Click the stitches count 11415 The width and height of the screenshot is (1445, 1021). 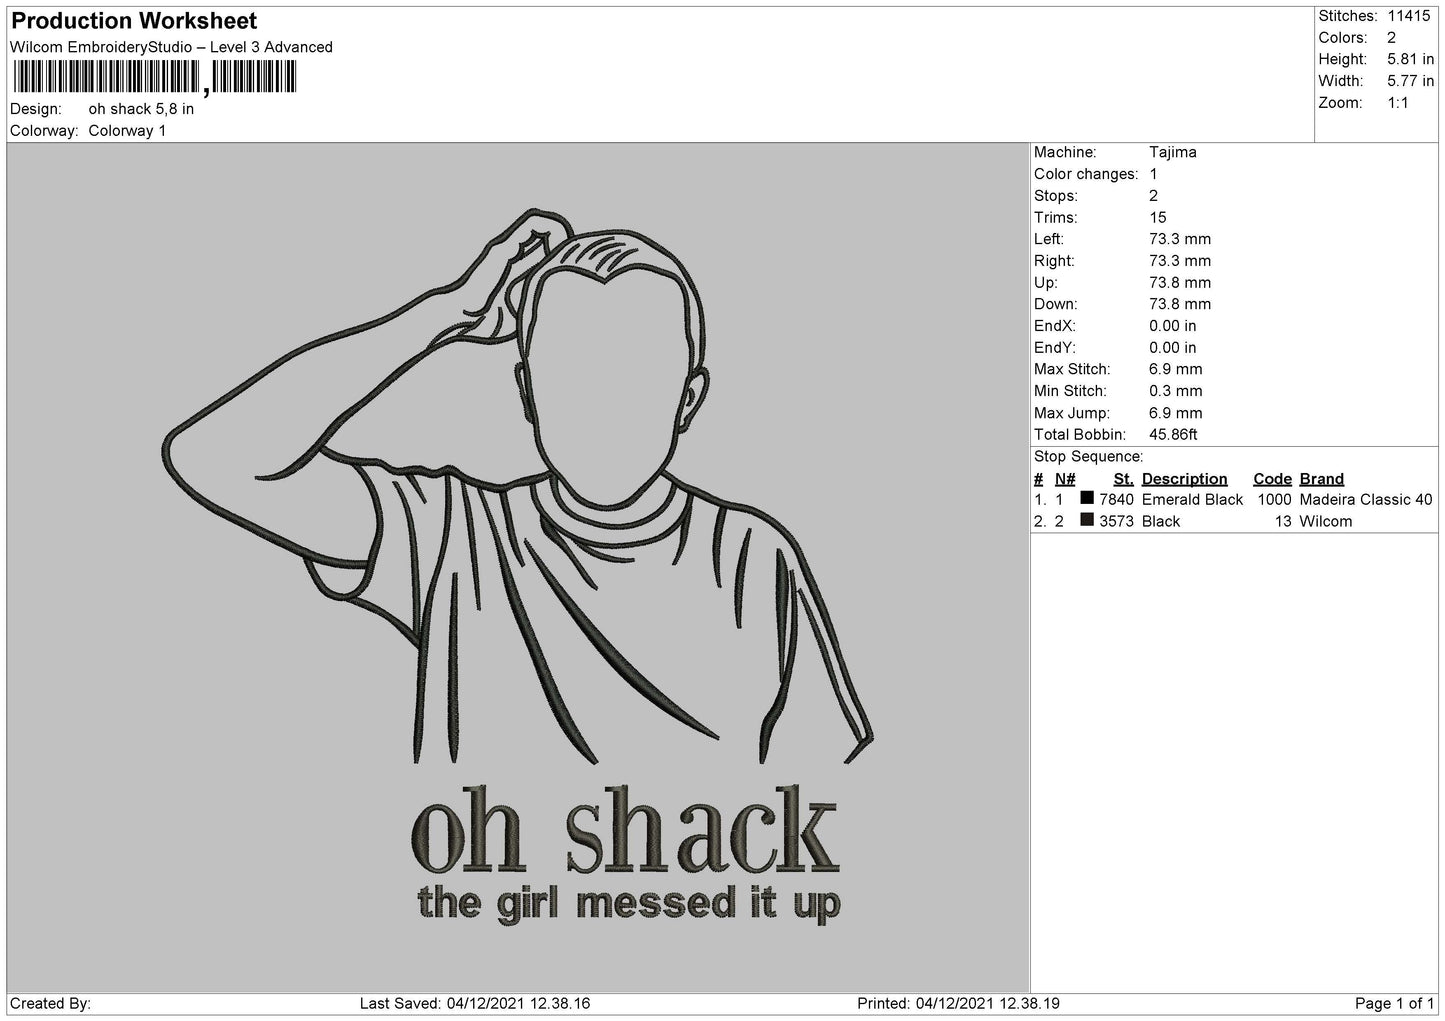coord(1408,16)
